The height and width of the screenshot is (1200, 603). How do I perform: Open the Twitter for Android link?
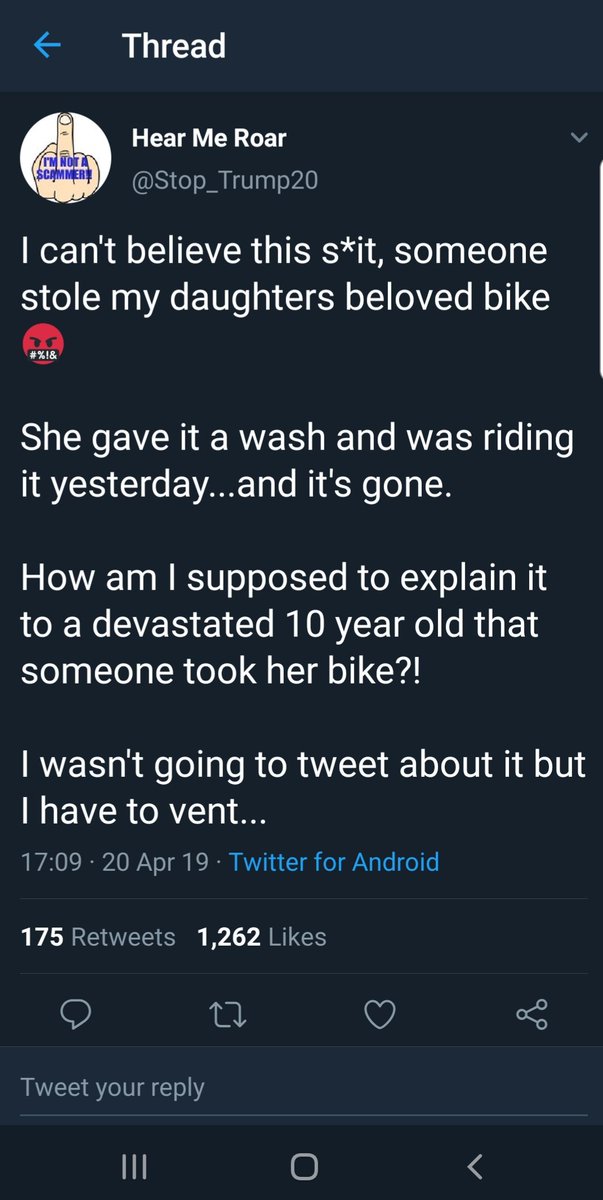[334, 861]
